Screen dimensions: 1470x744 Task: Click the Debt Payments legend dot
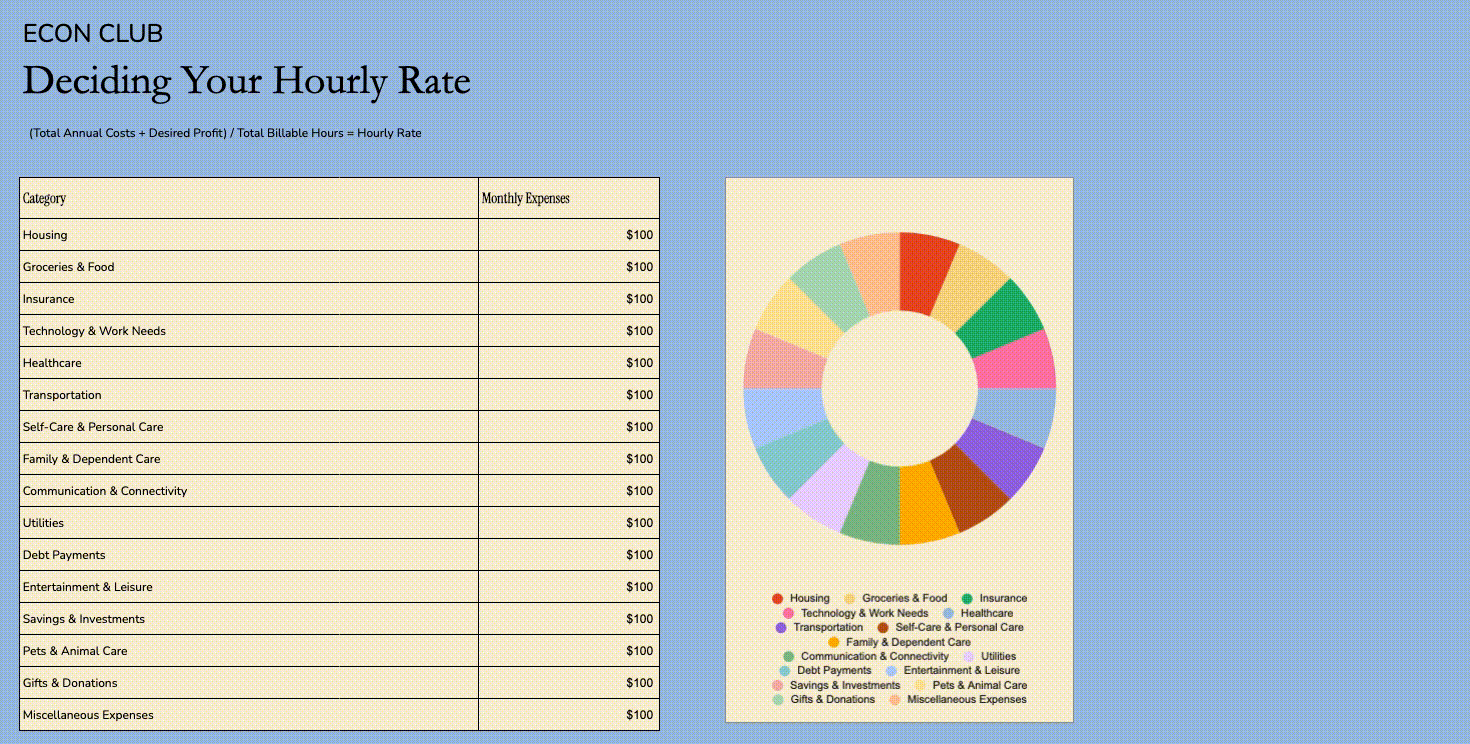(785, 670)
